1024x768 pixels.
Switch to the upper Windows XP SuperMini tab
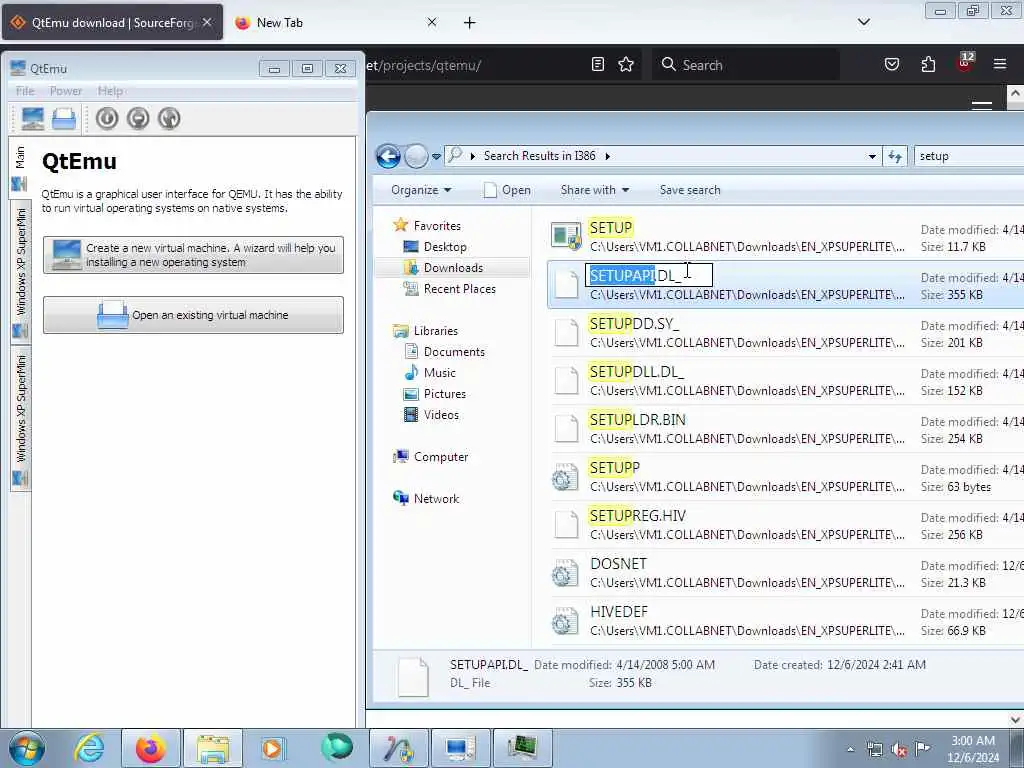[x=20, y=270]
